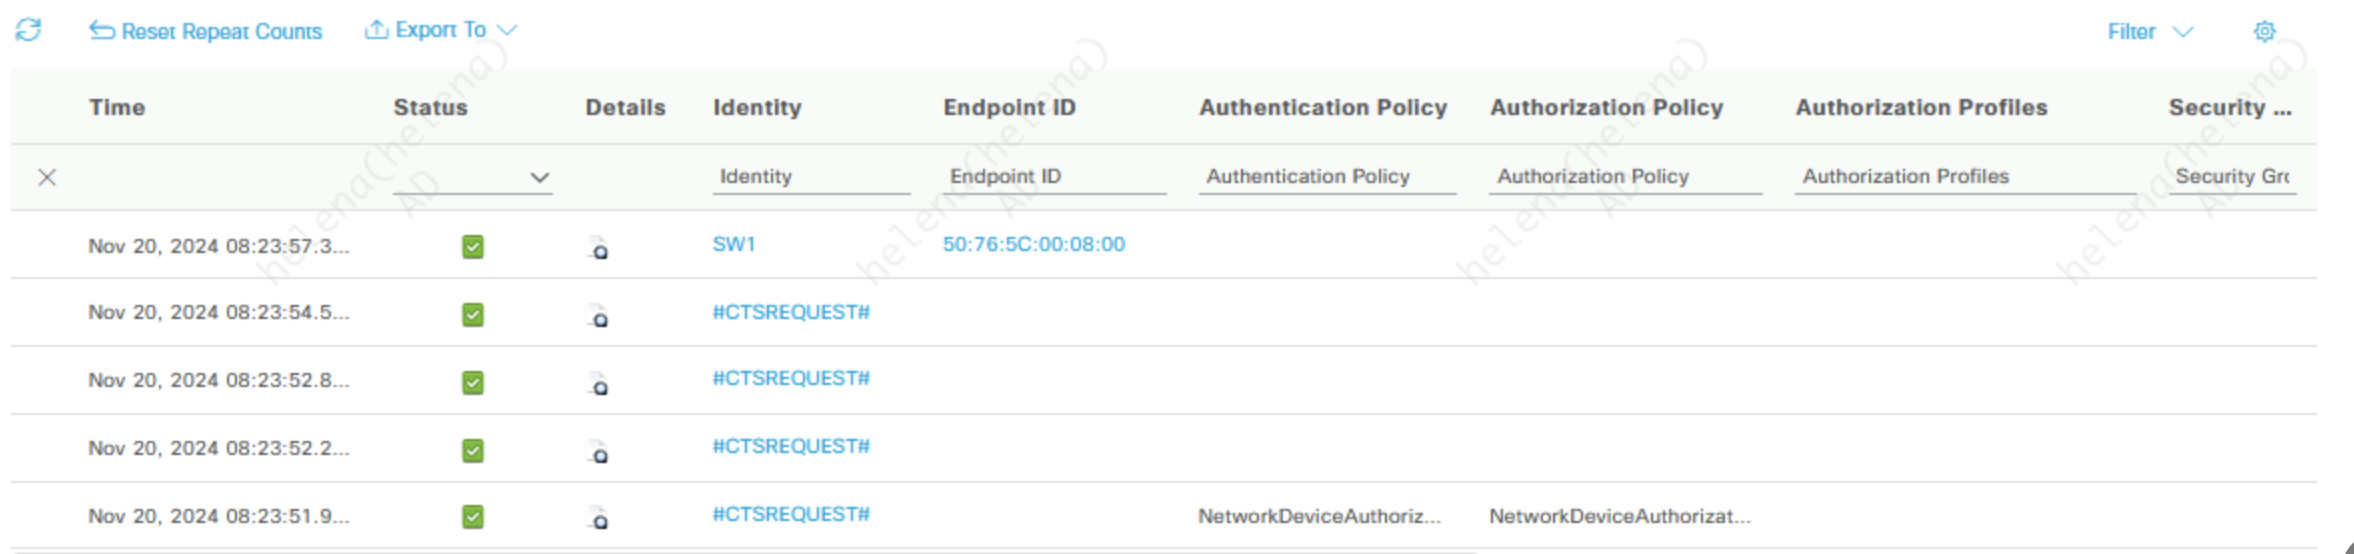Sort by the Time column header
Viewport: 2354px width, 554px height.
coord(116,107)
